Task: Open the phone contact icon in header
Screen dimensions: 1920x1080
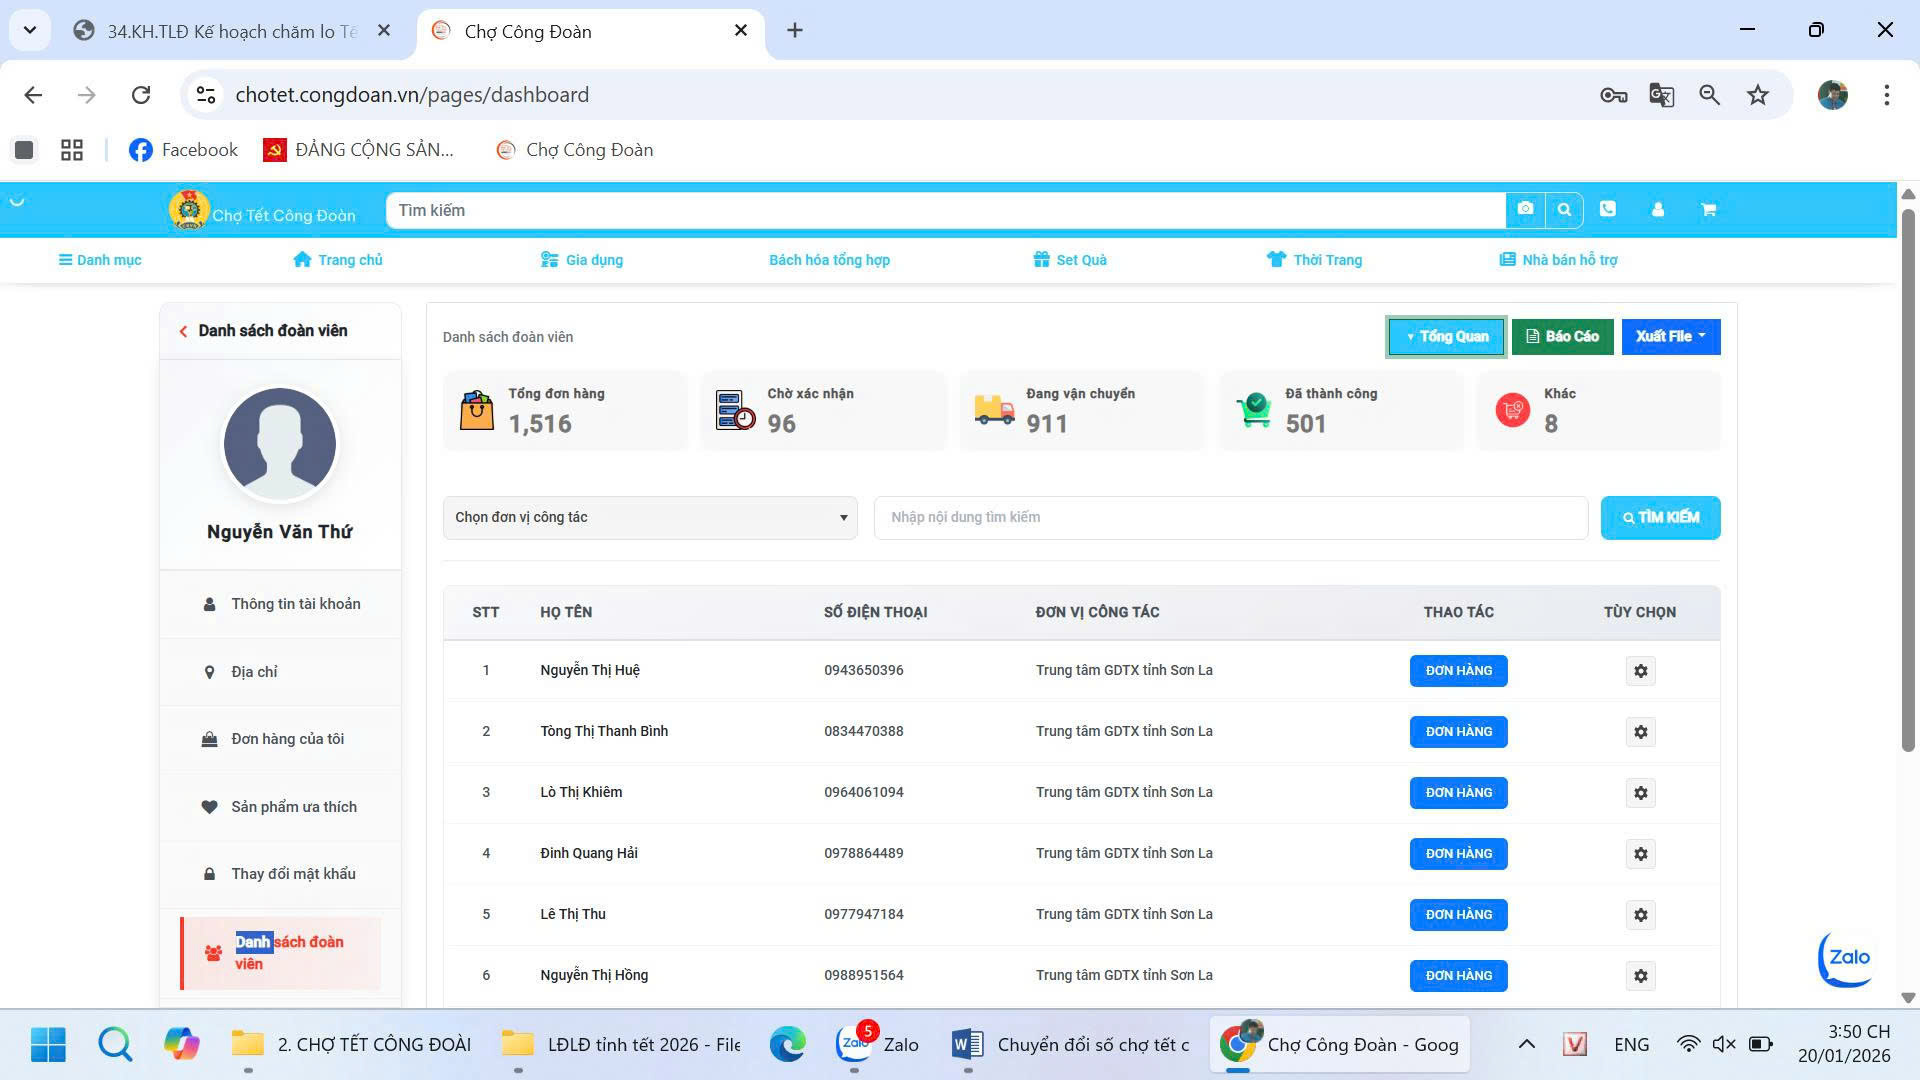Action: click(1607, 209)
